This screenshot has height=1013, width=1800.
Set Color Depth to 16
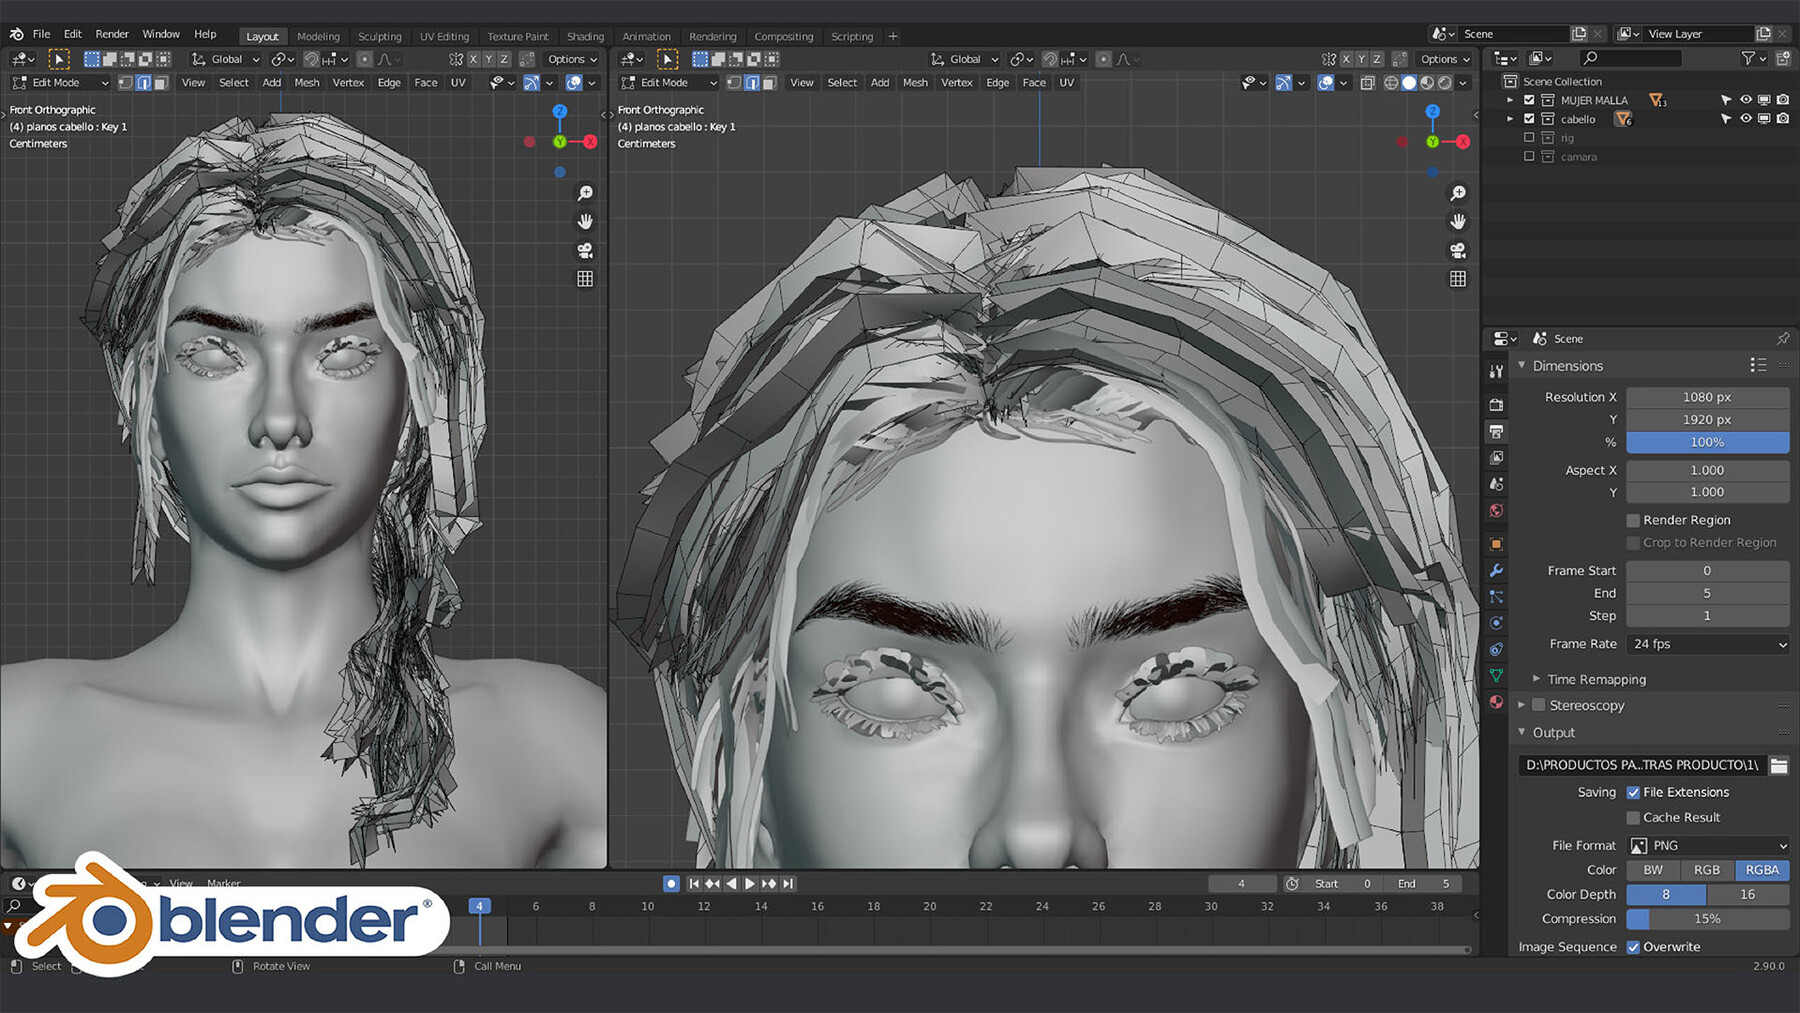[1748, 894]
